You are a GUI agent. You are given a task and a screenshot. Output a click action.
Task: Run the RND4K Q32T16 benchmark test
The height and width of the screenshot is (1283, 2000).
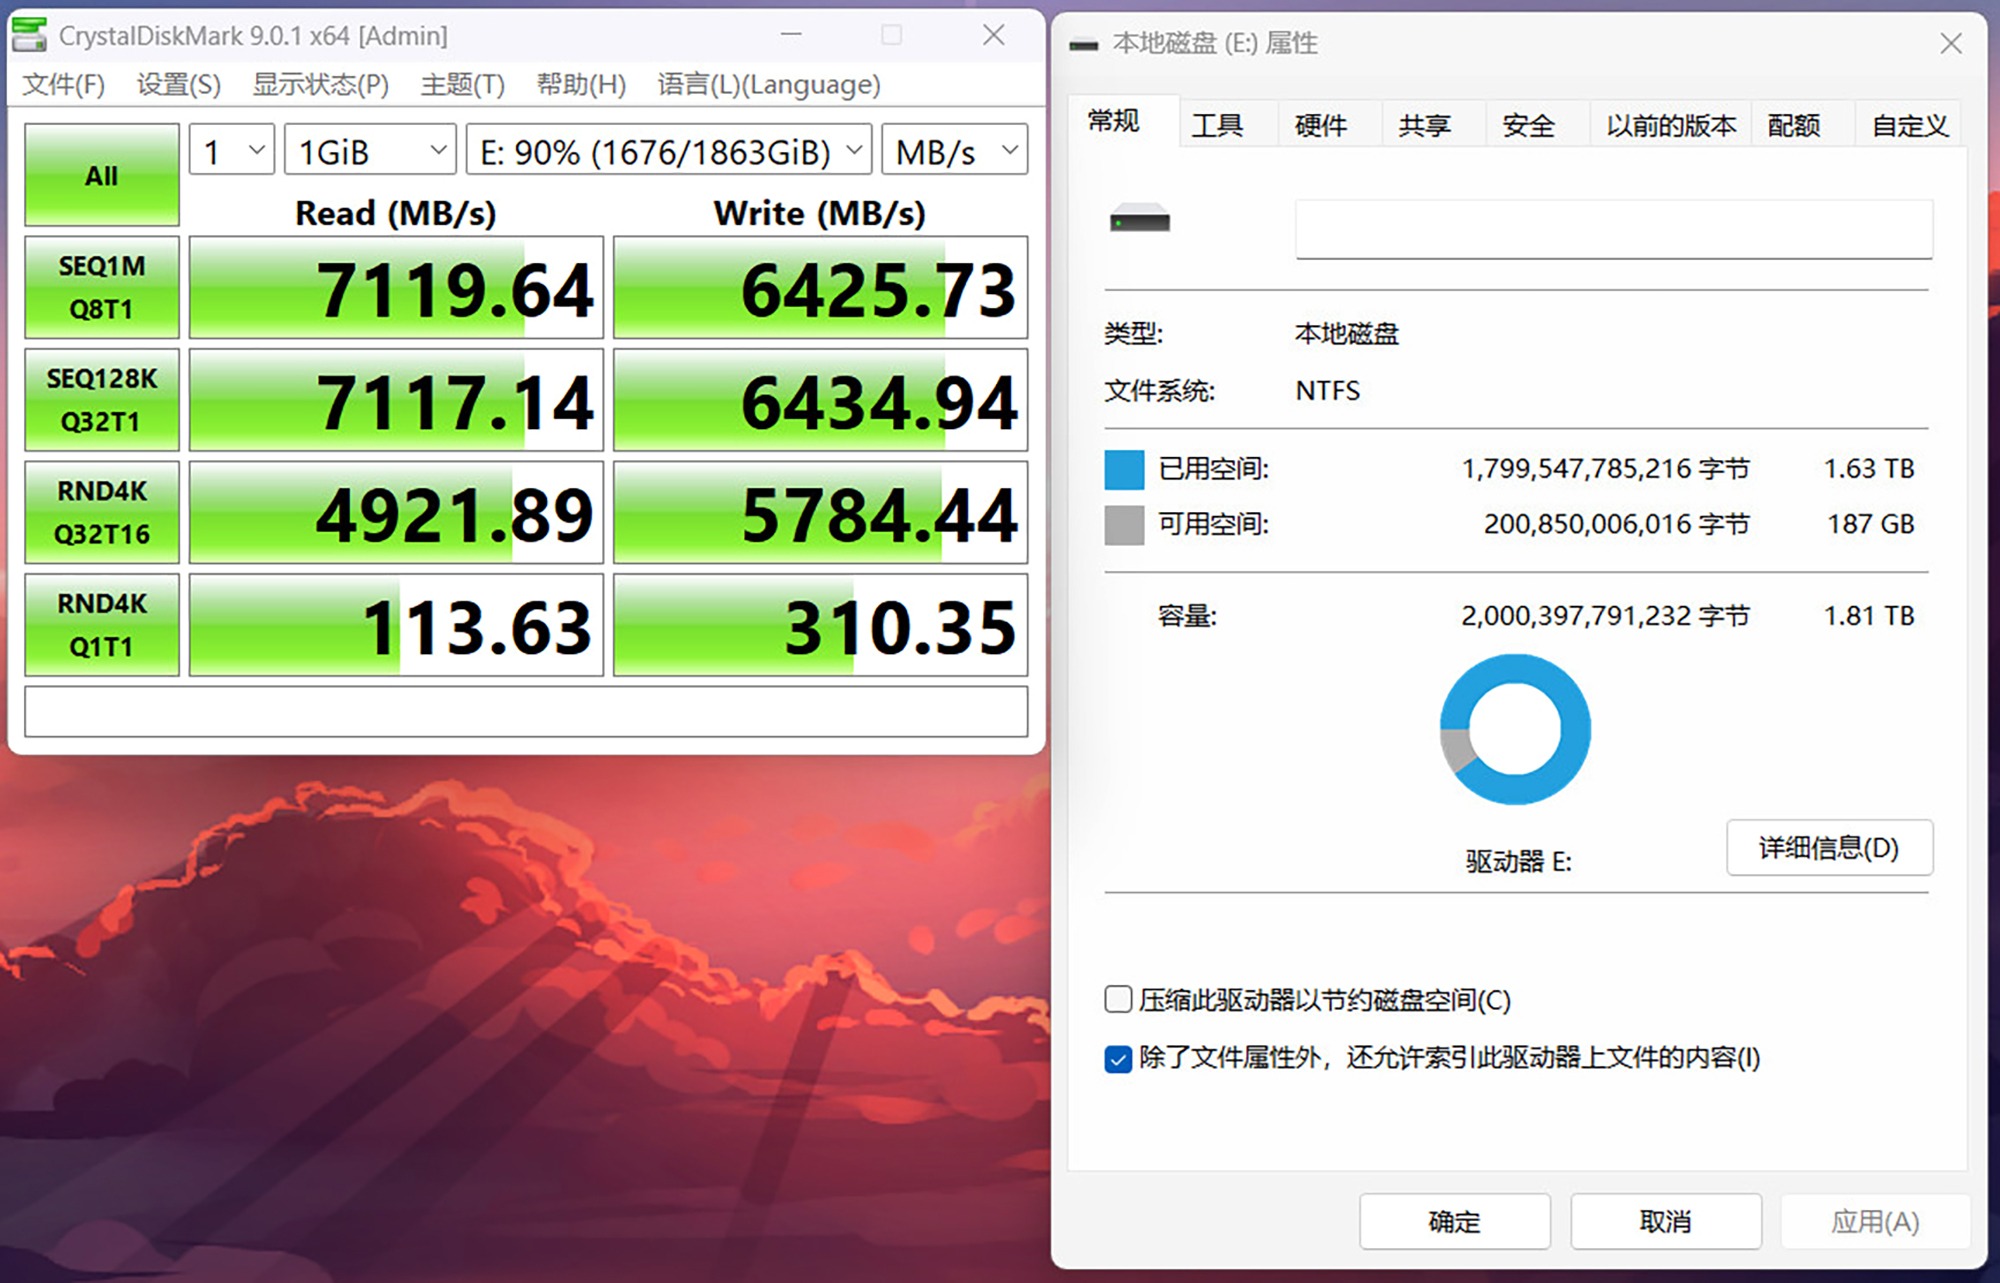click(x=102, y=512)
